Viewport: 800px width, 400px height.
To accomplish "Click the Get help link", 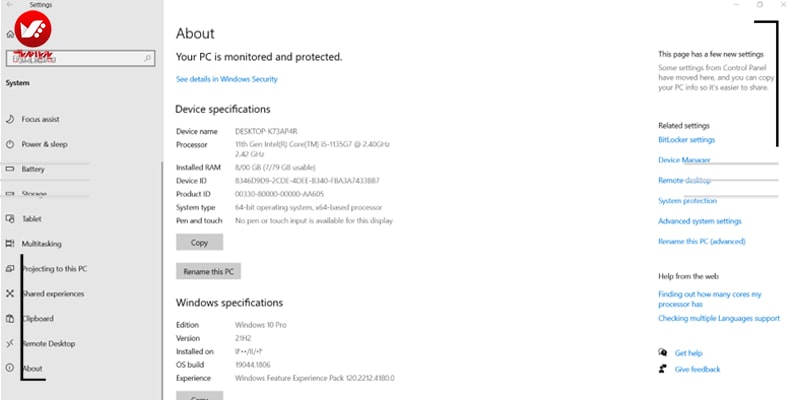I will coord(688,353).
